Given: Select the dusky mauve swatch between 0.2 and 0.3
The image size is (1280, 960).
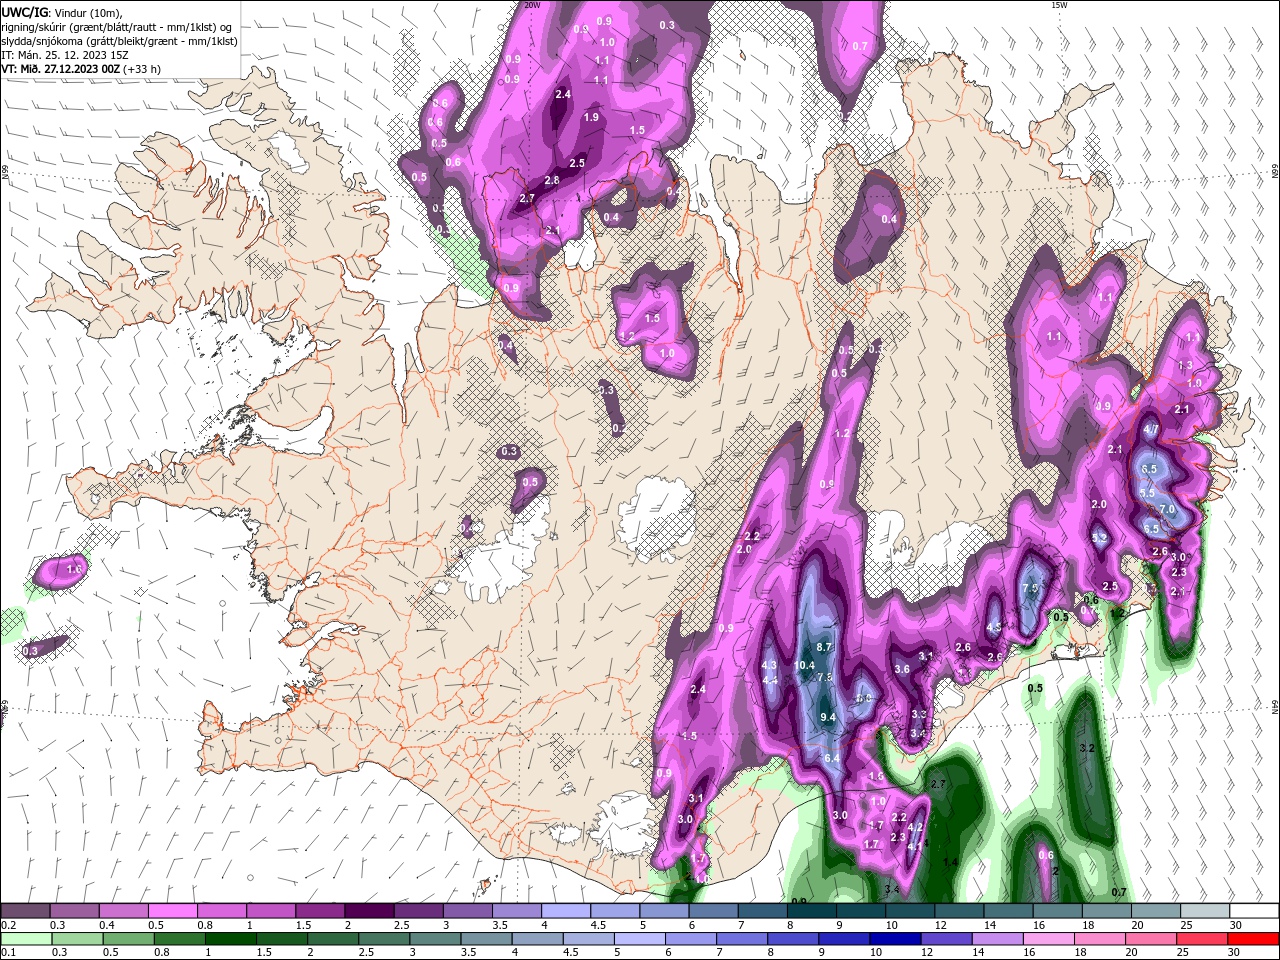Looking at the screenshot, I should point(25,911).
